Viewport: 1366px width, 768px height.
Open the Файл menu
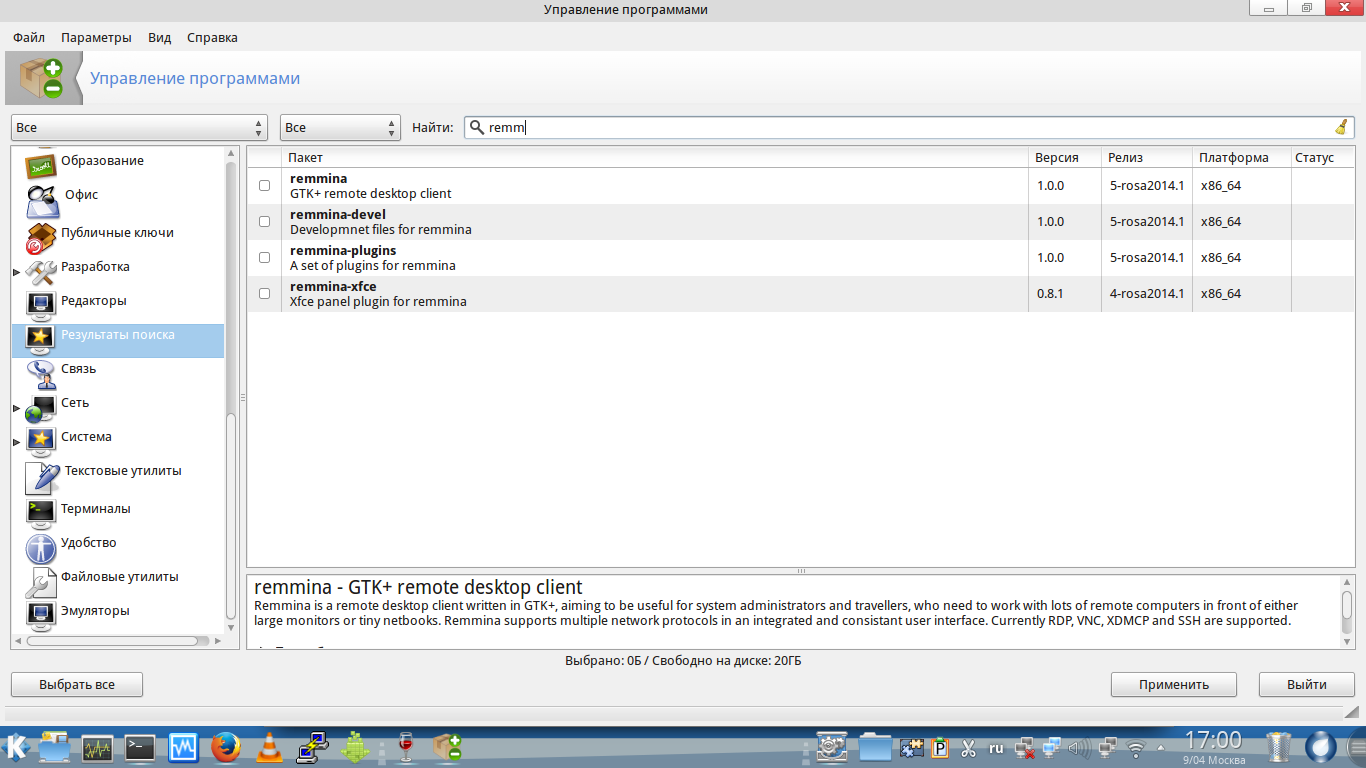pos(29,37)
